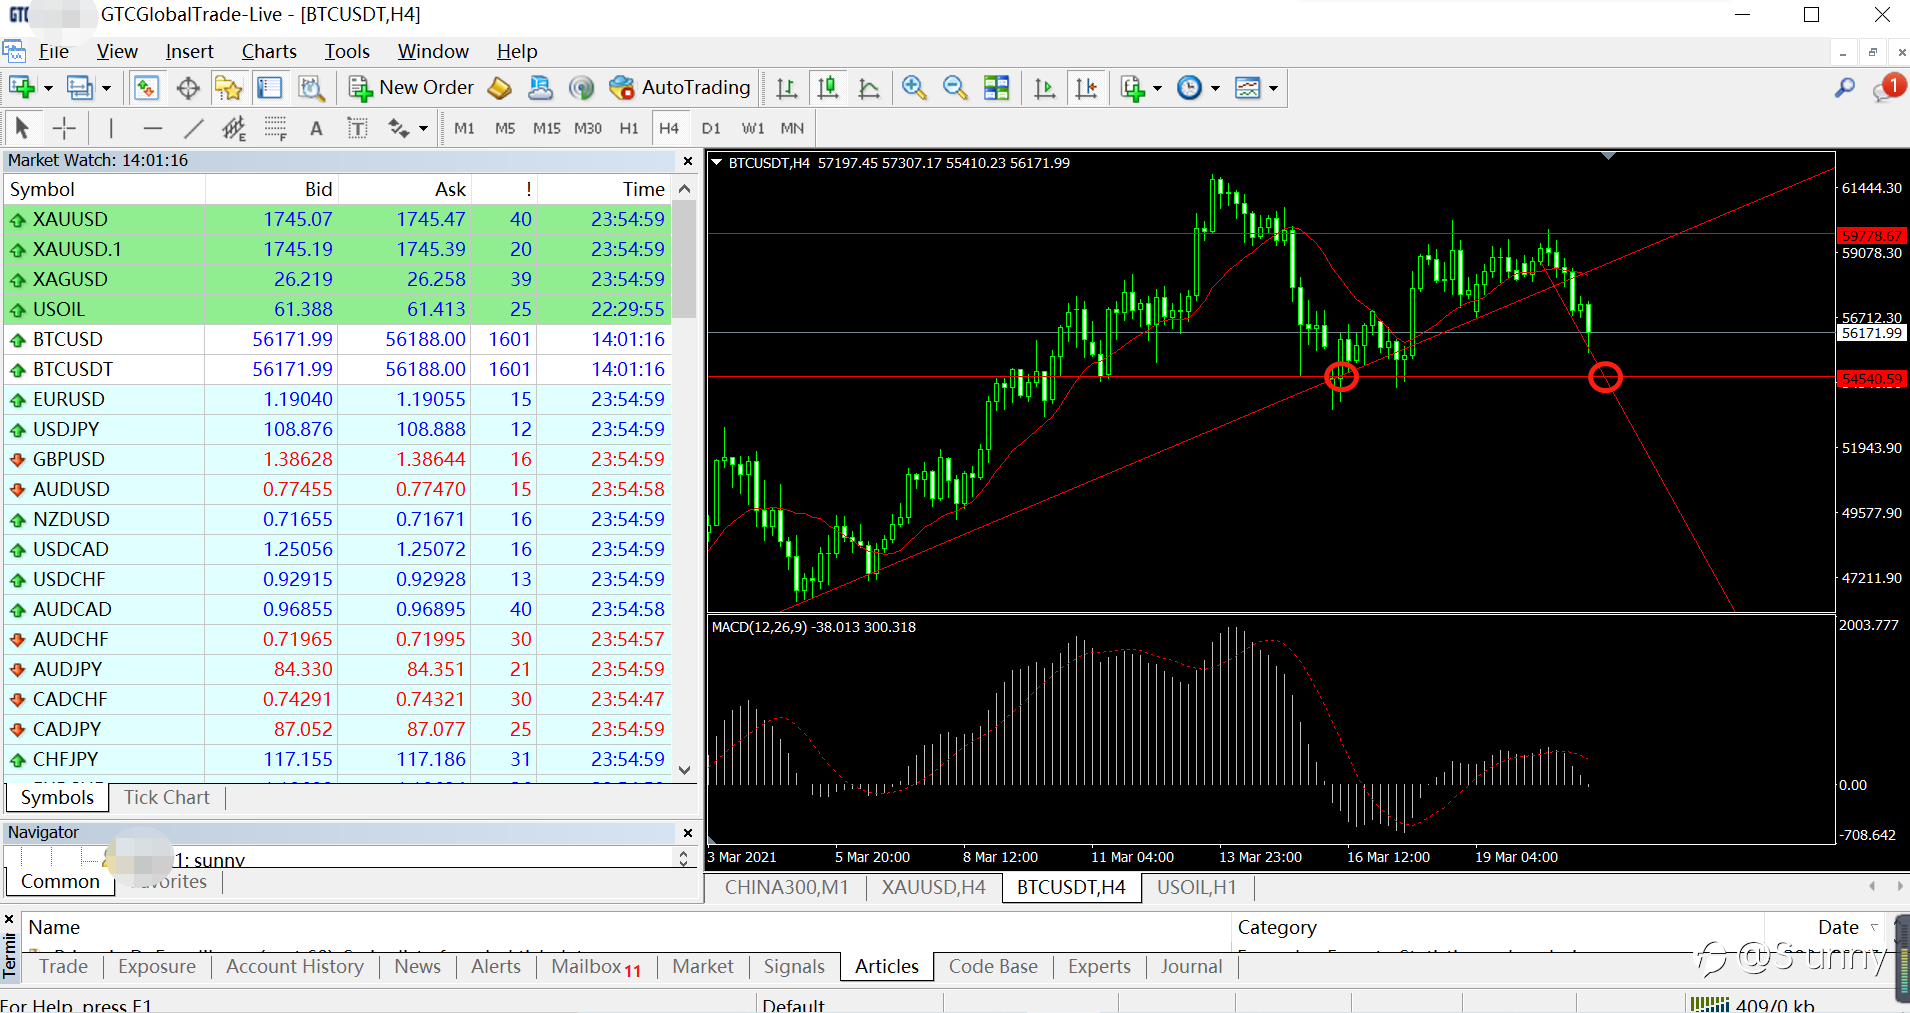The image size is (1910, 1013).
Task: Switch chart to Bar chart type
Action: pyautogui.click(x=787, y=88)
